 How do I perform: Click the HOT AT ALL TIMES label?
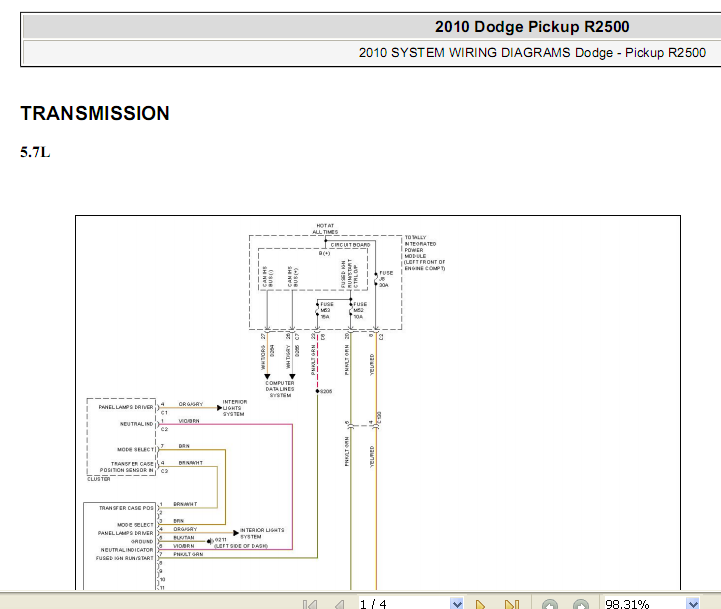point(325,229)
